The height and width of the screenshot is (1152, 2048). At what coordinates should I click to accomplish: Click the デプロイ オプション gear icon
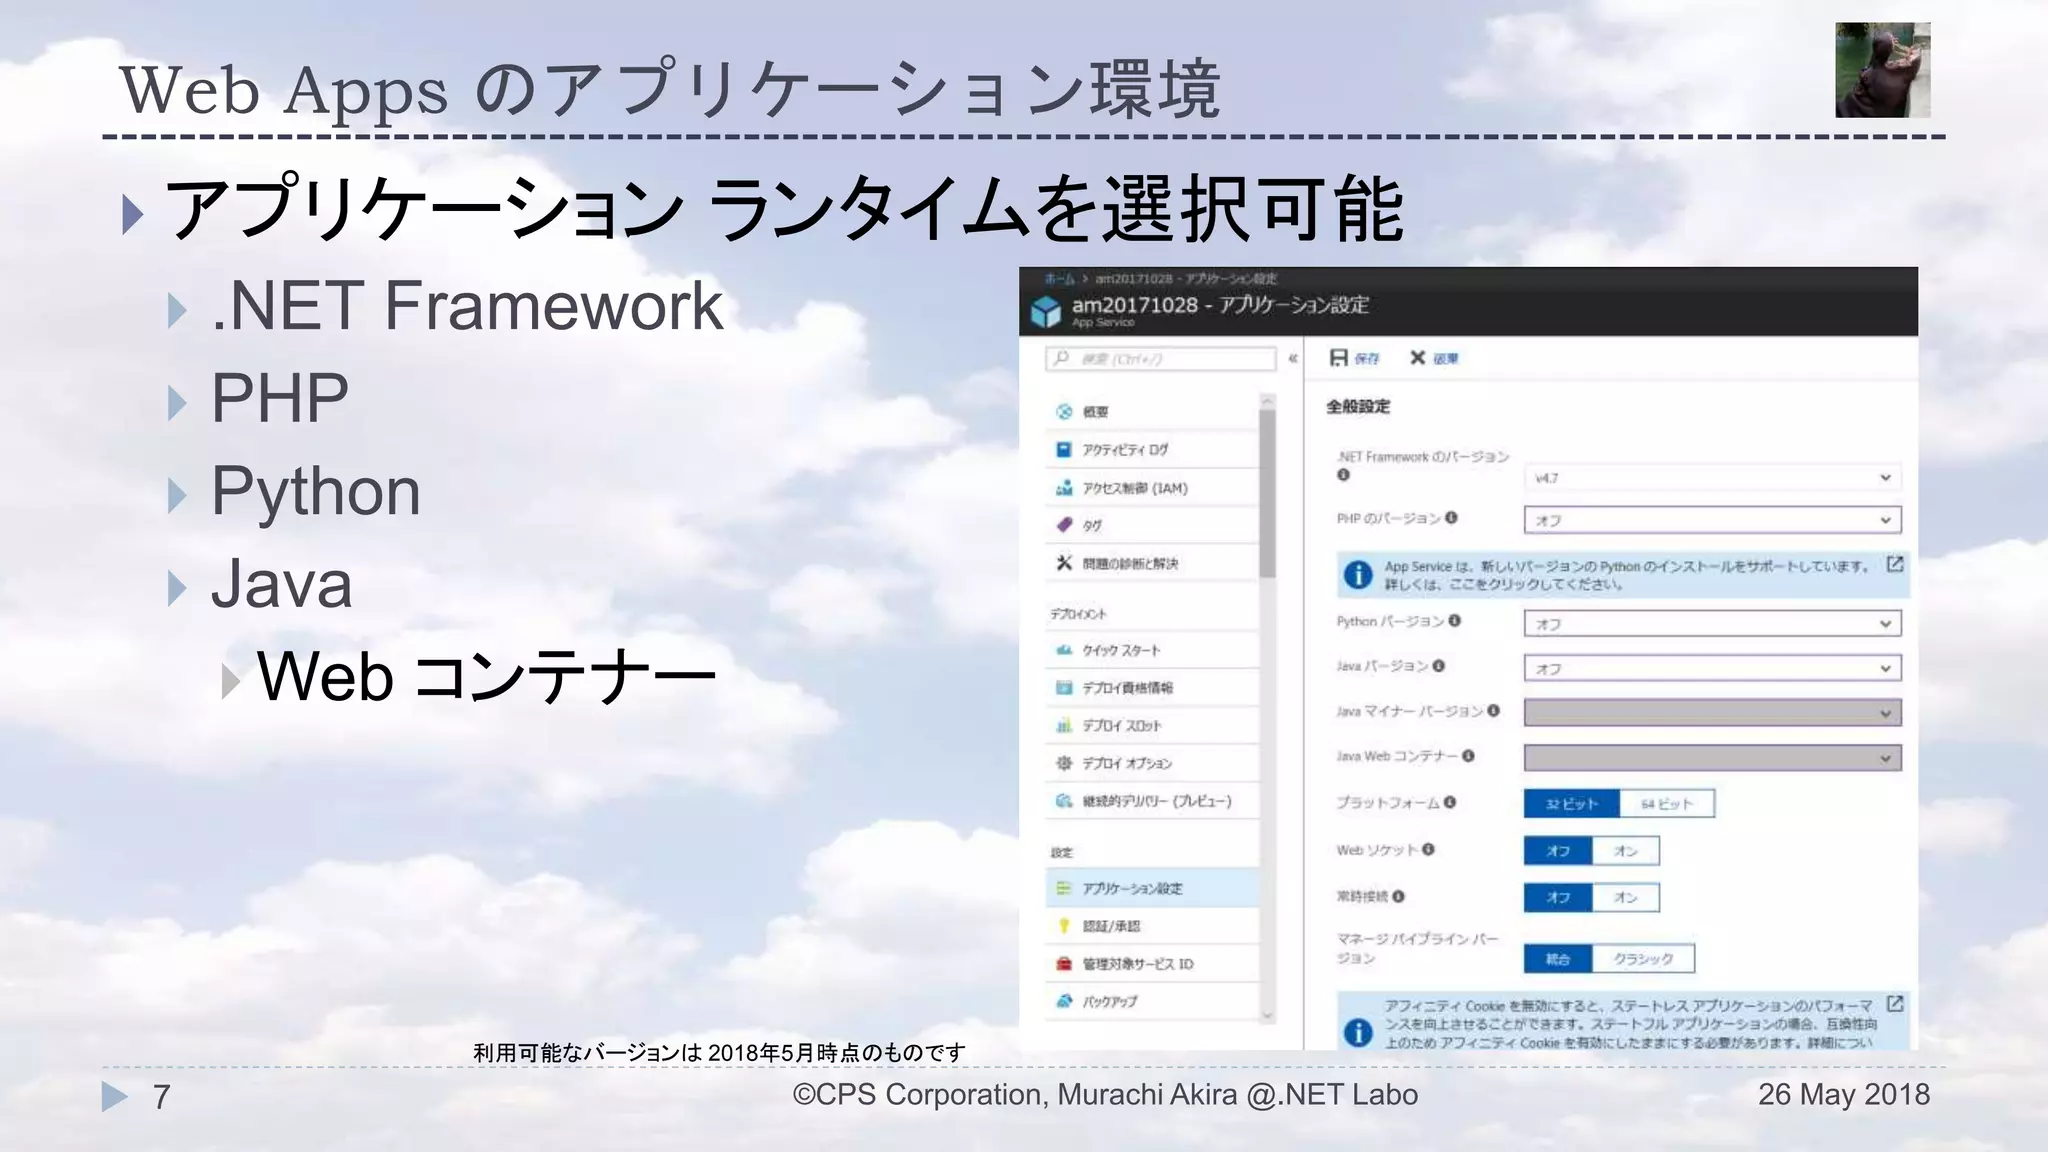(x=1064, y=763)
